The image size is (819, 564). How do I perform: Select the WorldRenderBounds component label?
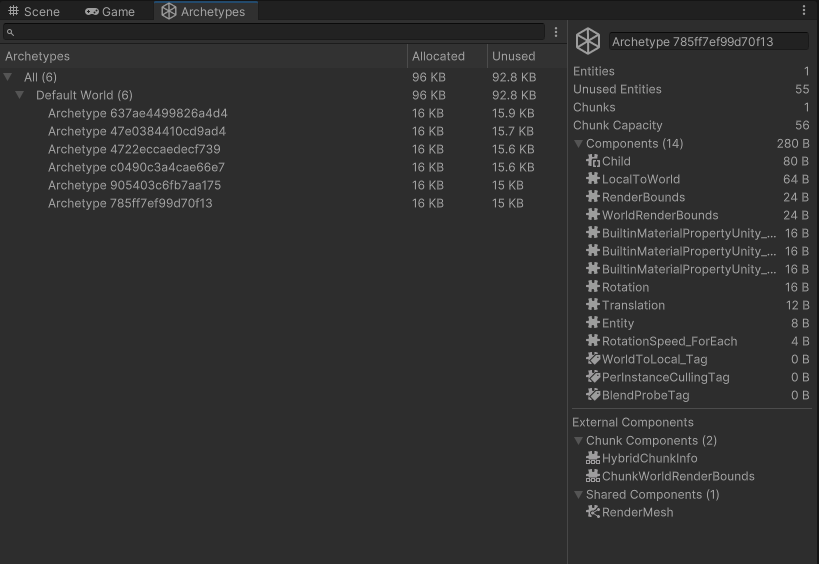(660, 215)
